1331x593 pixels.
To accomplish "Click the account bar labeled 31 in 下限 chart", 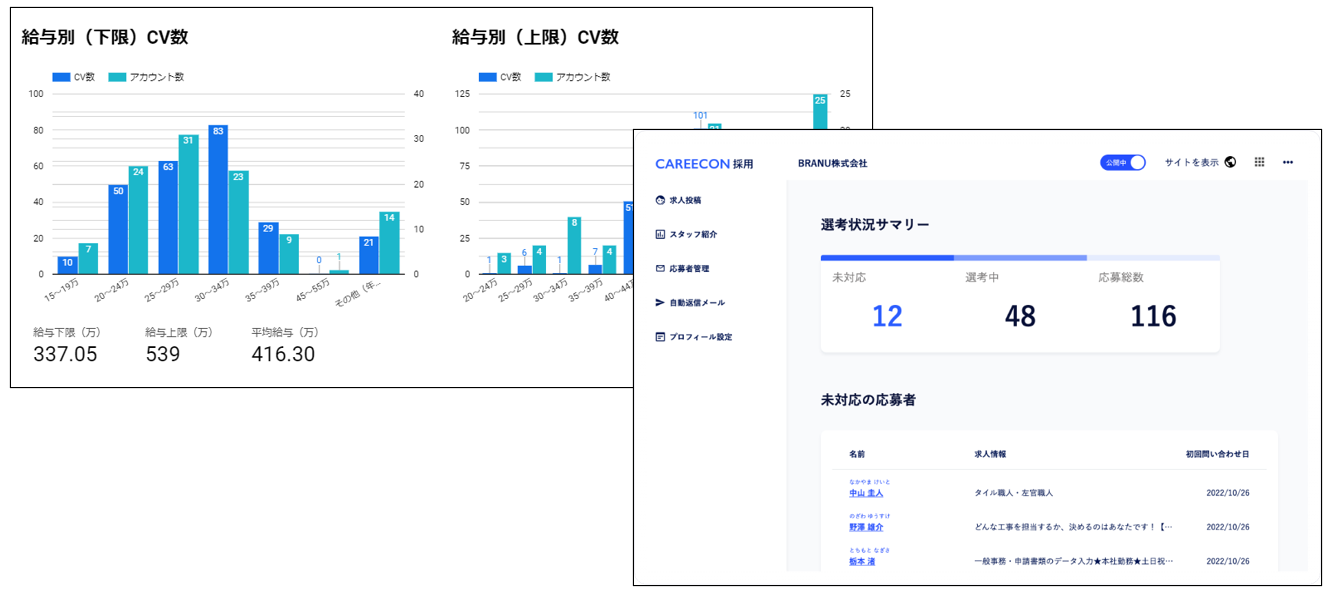I will pos(188,204).
